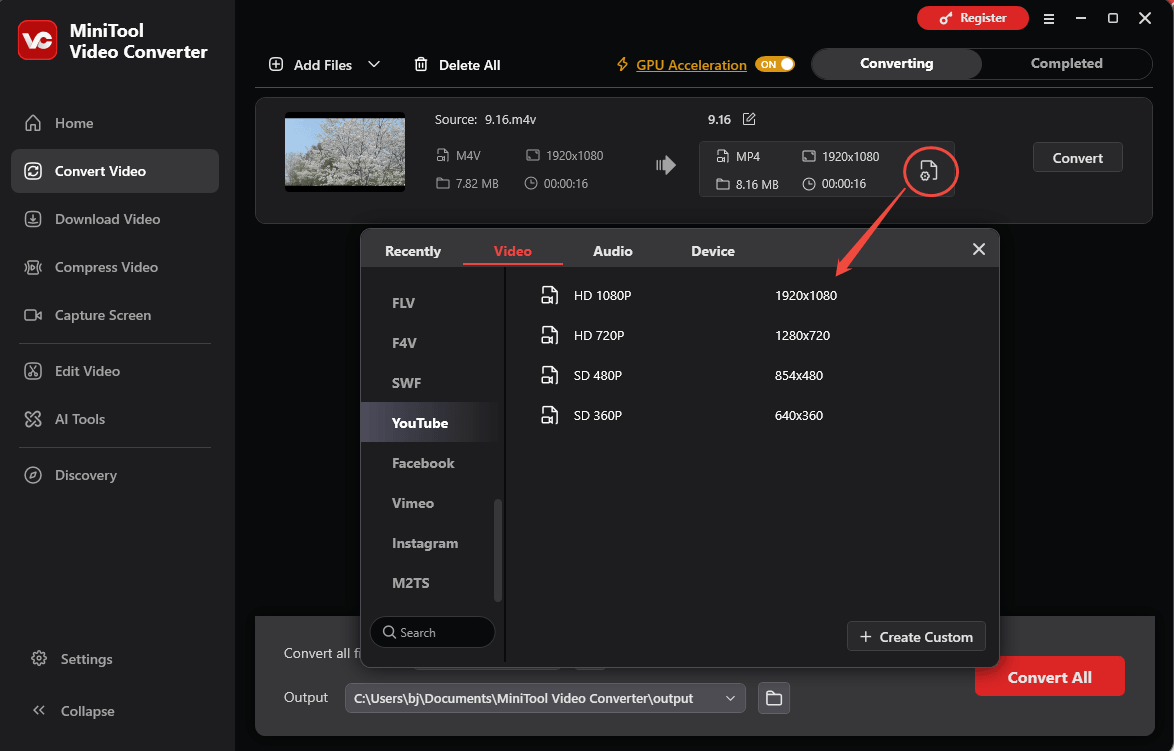
Task: Click the Register button
Action: [x=973, y=18]
